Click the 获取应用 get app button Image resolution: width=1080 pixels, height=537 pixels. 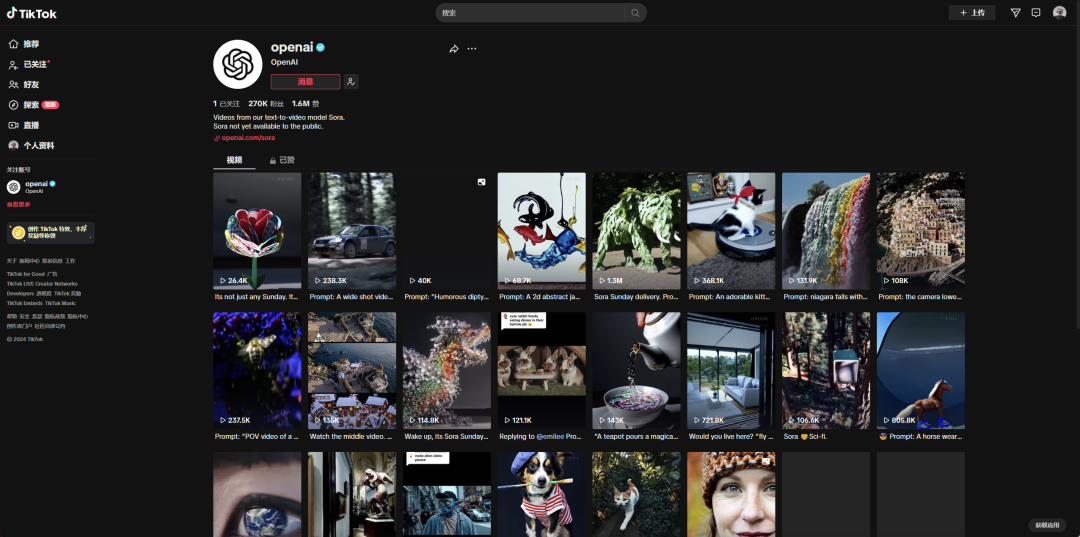(1047, 525)
